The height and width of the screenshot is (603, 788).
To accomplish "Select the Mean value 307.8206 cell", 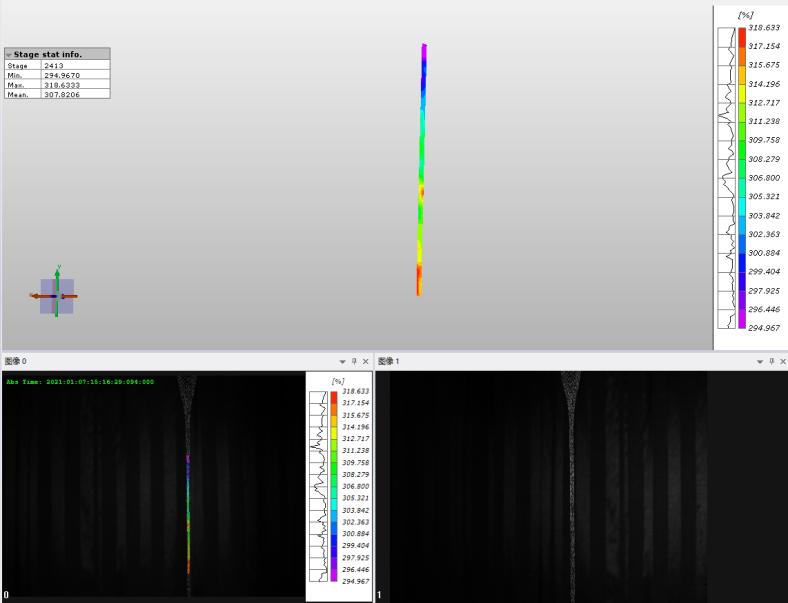I will click(75, 94).
